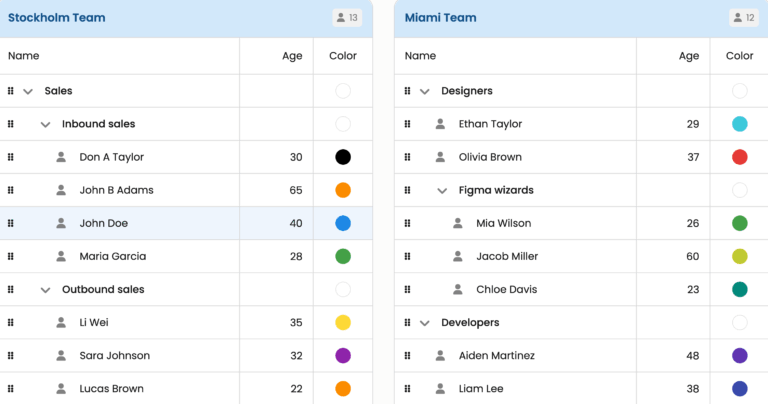Click the red color swatch for Olivia Brown
The image size is (768, 404).
point(740,157)
